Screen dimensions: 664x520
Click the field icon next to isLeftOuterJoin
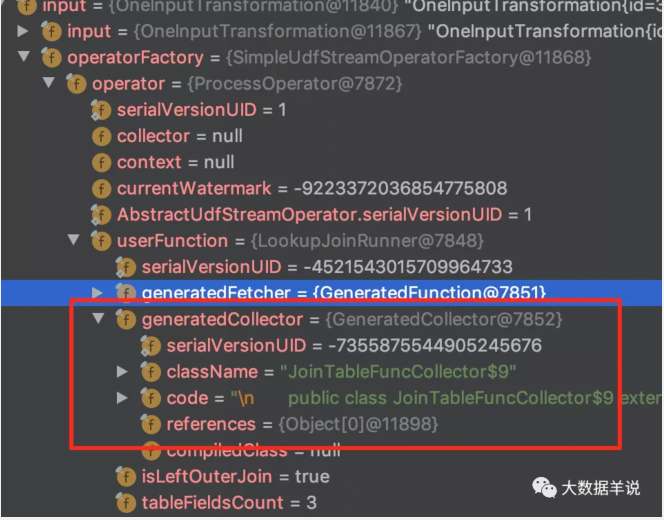click(x=126, y=477)
